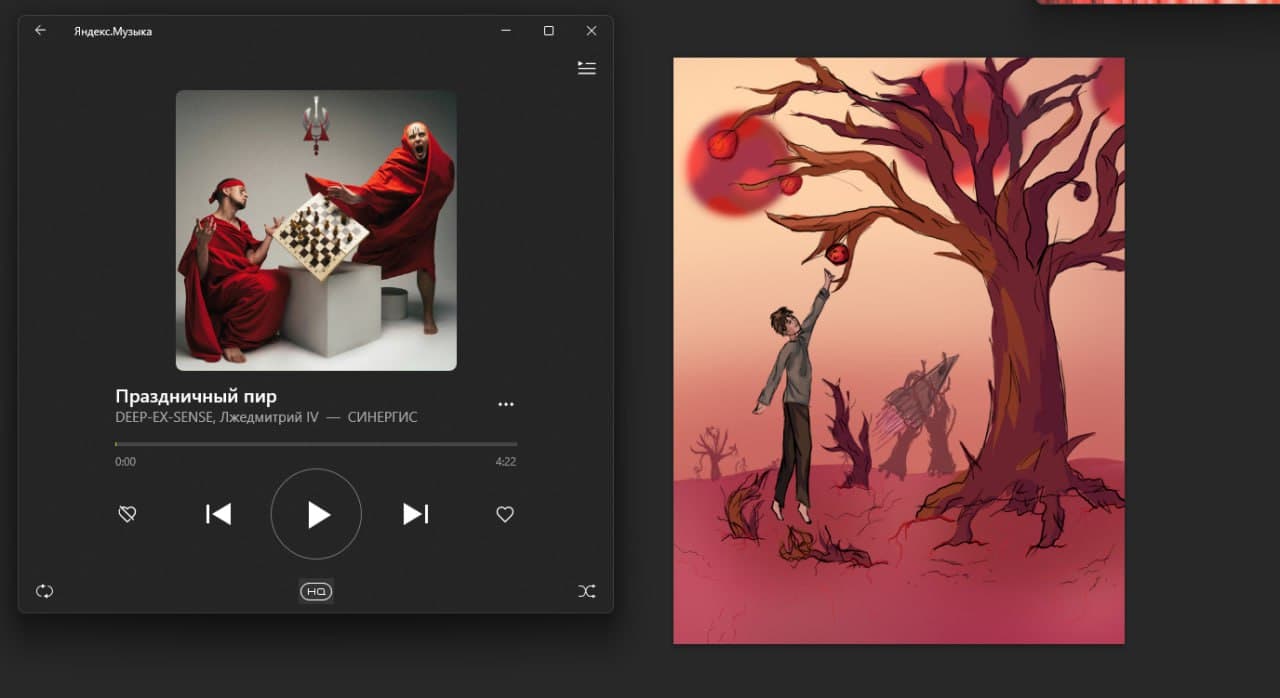Like the track with the heart icon

coord(505,514)
